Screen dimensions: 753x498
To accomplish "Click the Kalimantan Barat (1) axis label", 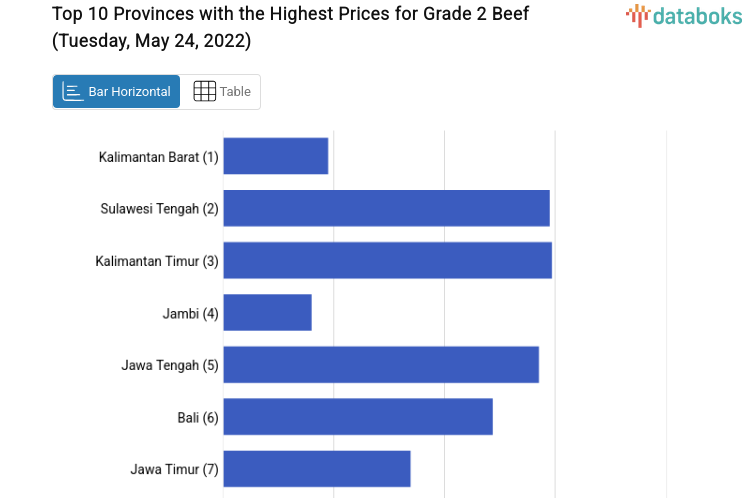I will (158, 157).
